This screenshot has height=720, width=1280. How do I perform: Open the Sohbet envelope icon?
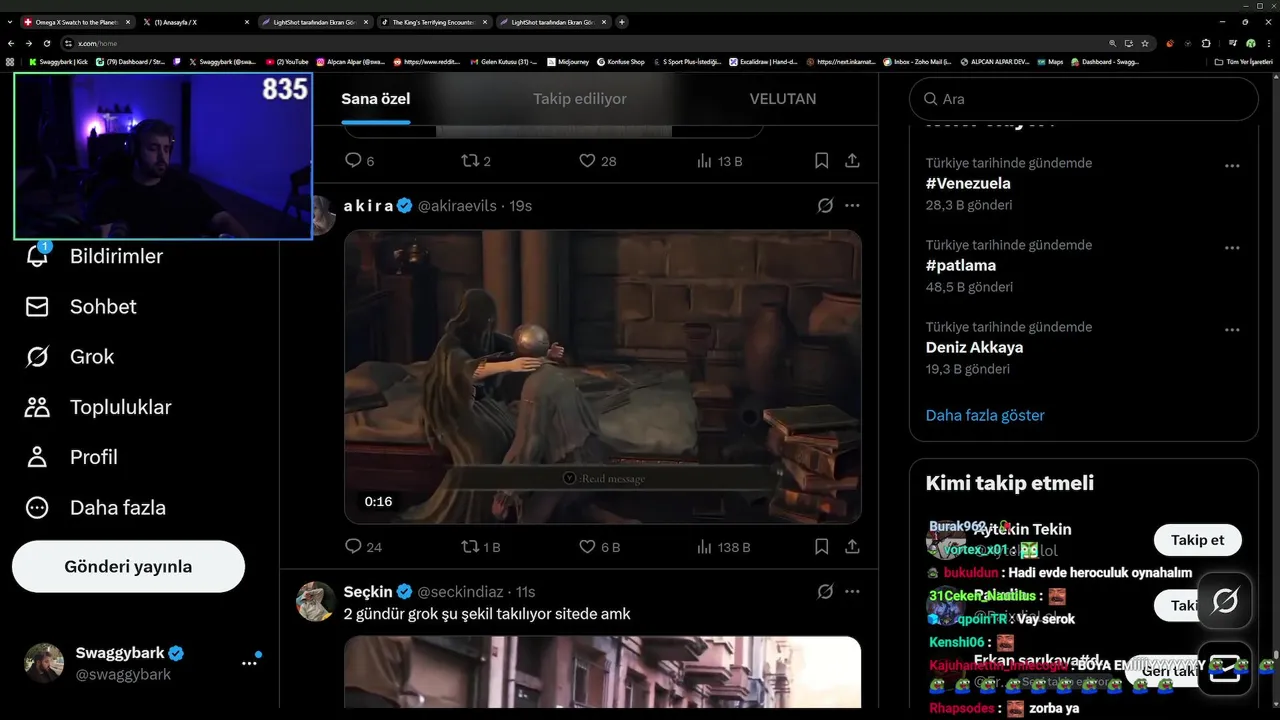point(37,307)
